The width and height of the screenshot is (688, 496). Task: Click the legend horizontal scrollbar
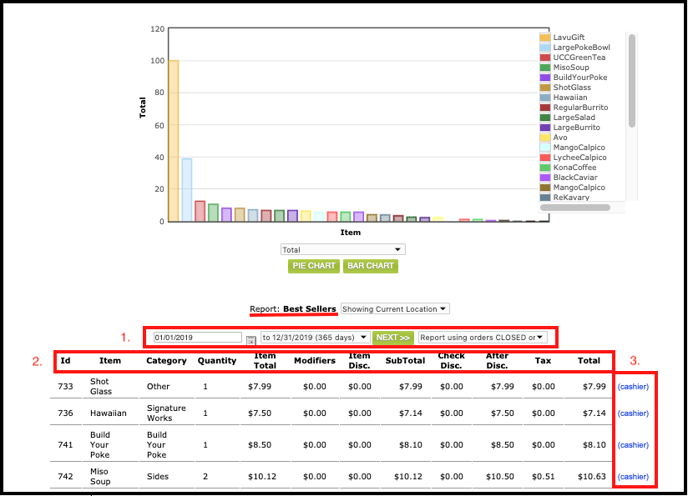click(x=575, y=207)
